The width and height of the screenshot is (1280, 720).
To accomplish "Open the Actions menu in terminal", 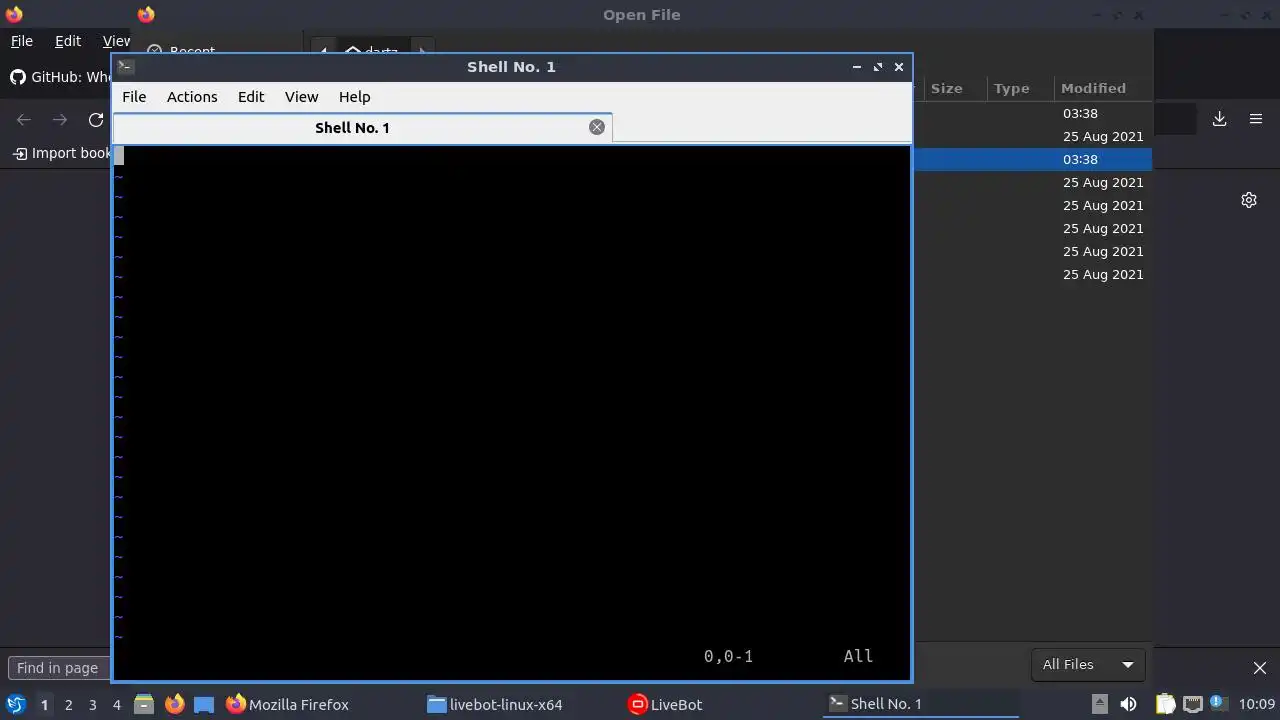I will 192,97.
